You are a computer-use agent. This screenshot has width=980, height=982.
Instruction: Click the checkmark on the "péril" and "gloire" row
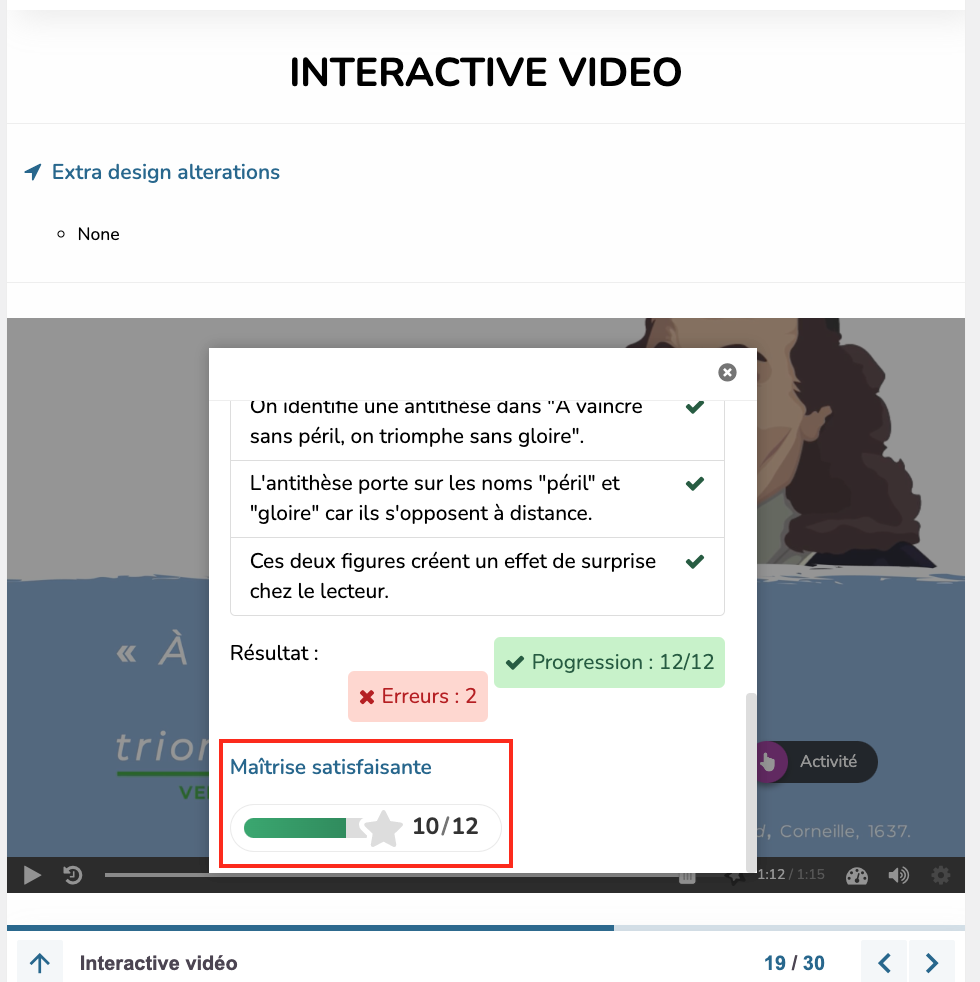[x=694, y=483]
